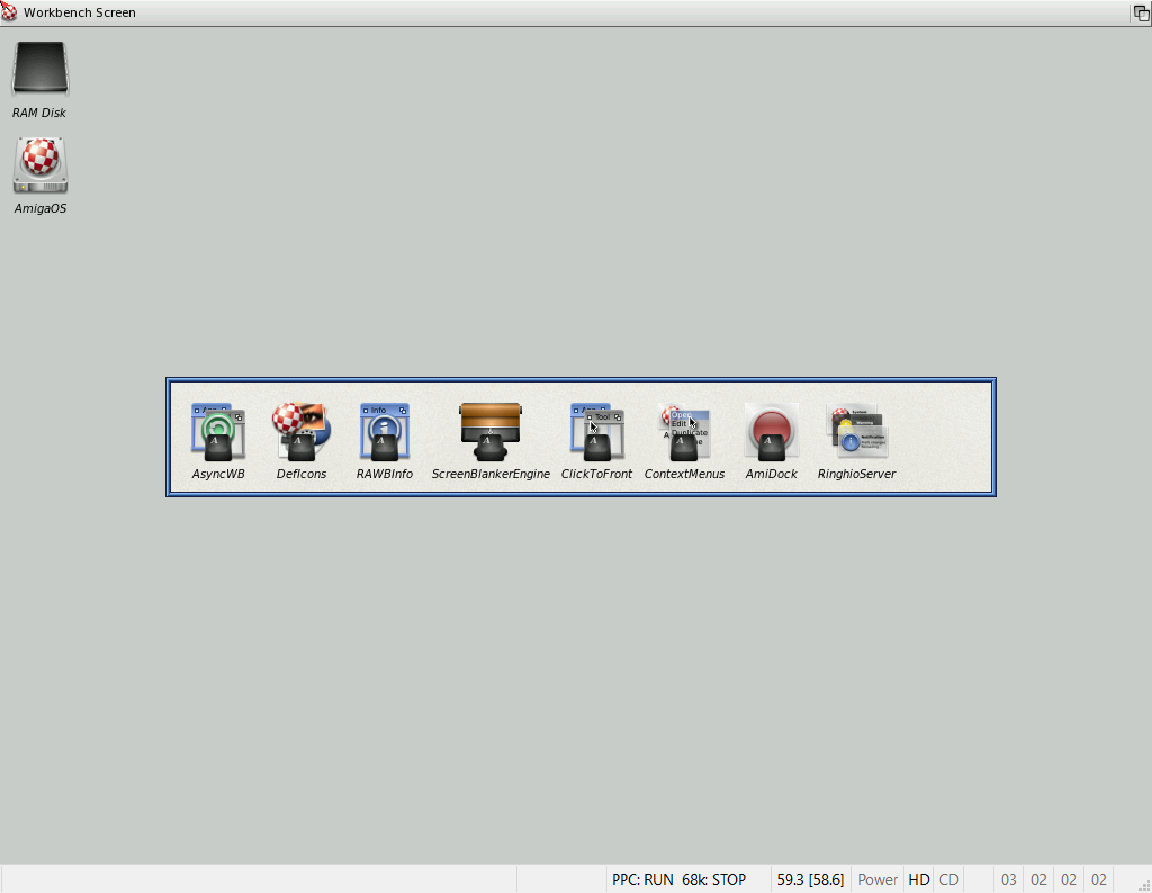Select the ClickToFront icon
Screen dimensions: 1152x893
click(x=597, y=432)
